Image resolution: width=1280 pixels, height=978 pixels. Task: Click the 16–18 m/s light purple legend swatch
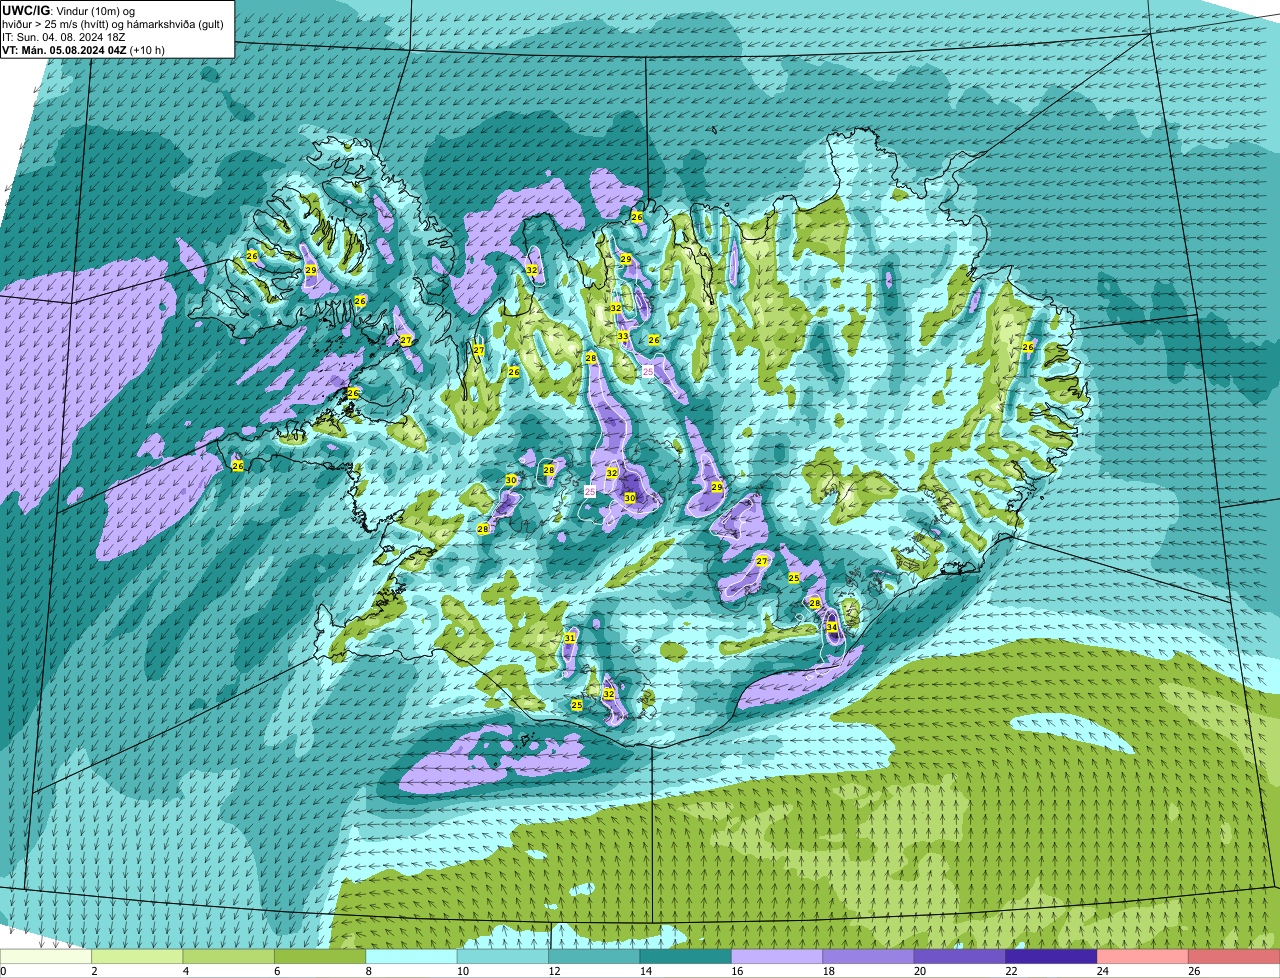(x=777, y=956)
